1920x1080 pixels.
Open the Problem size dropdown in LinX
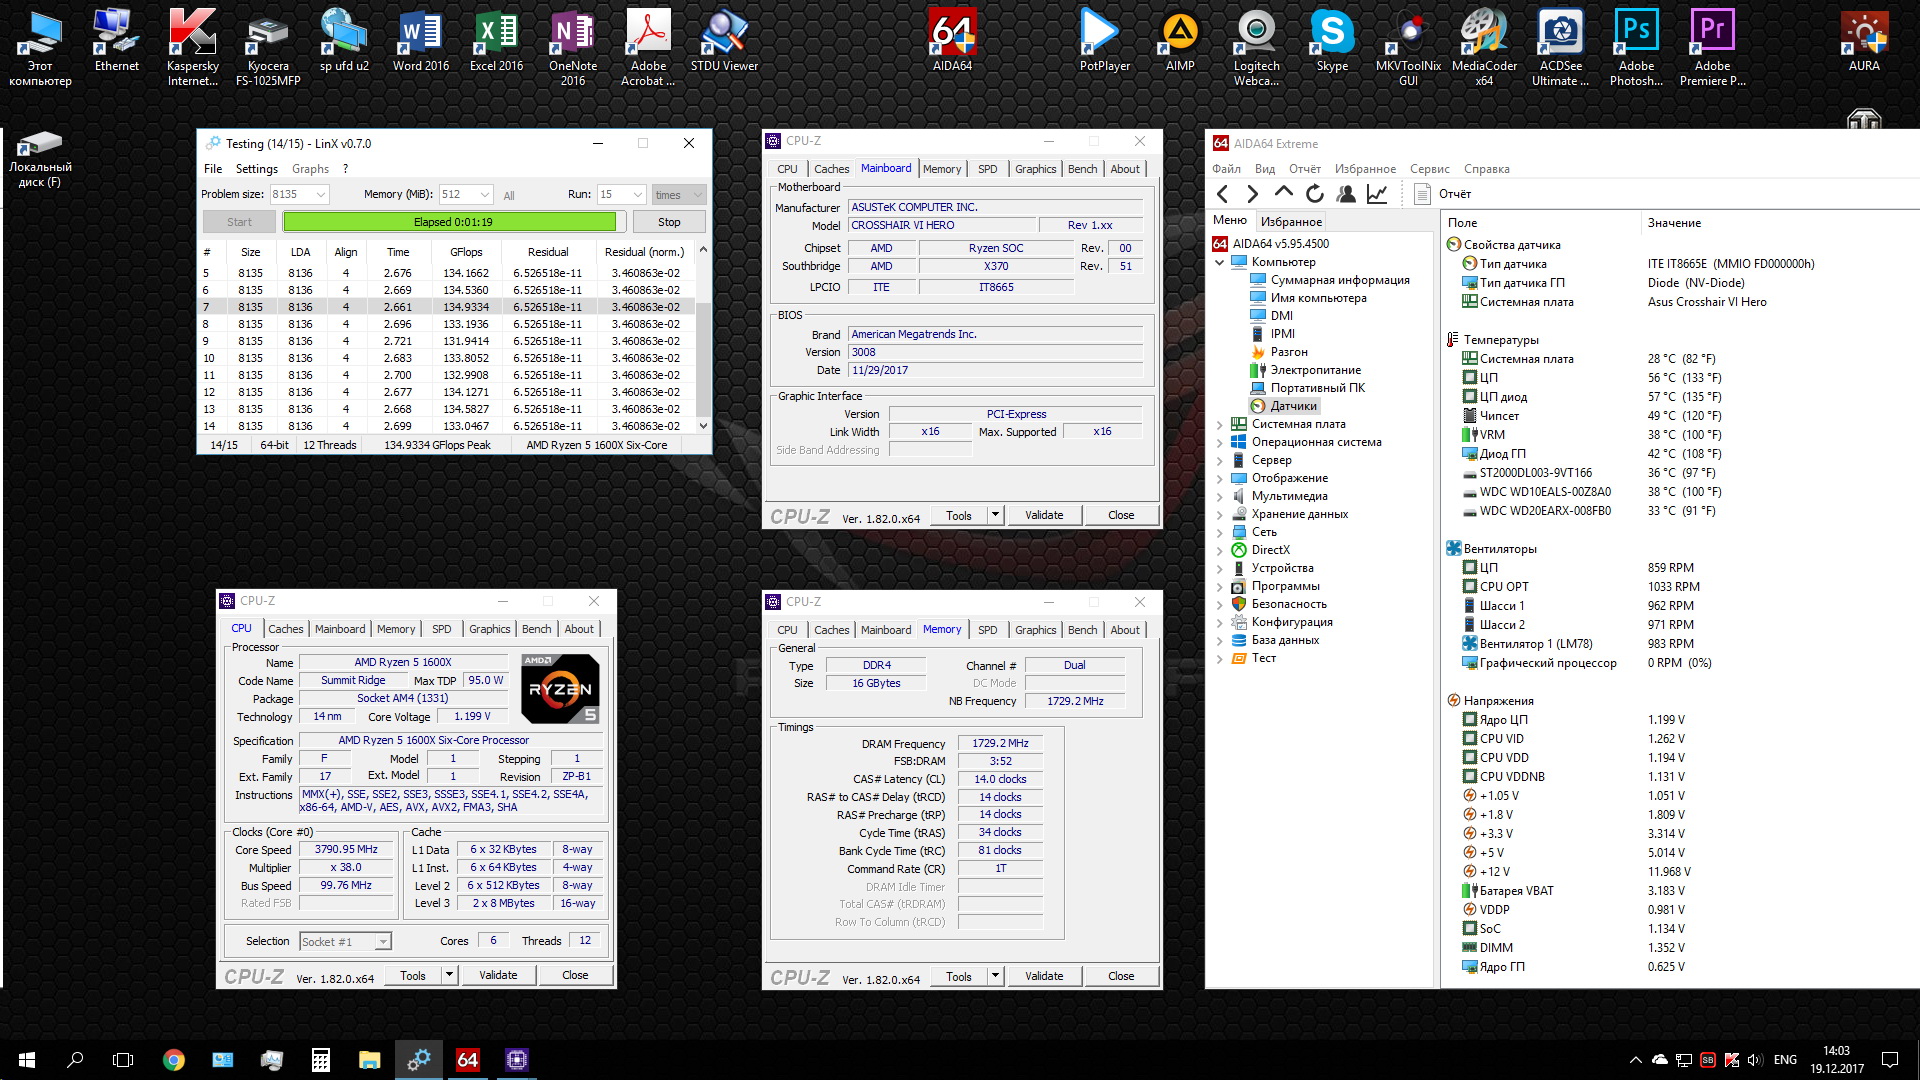pyautogui.click(x=321, y=195)
